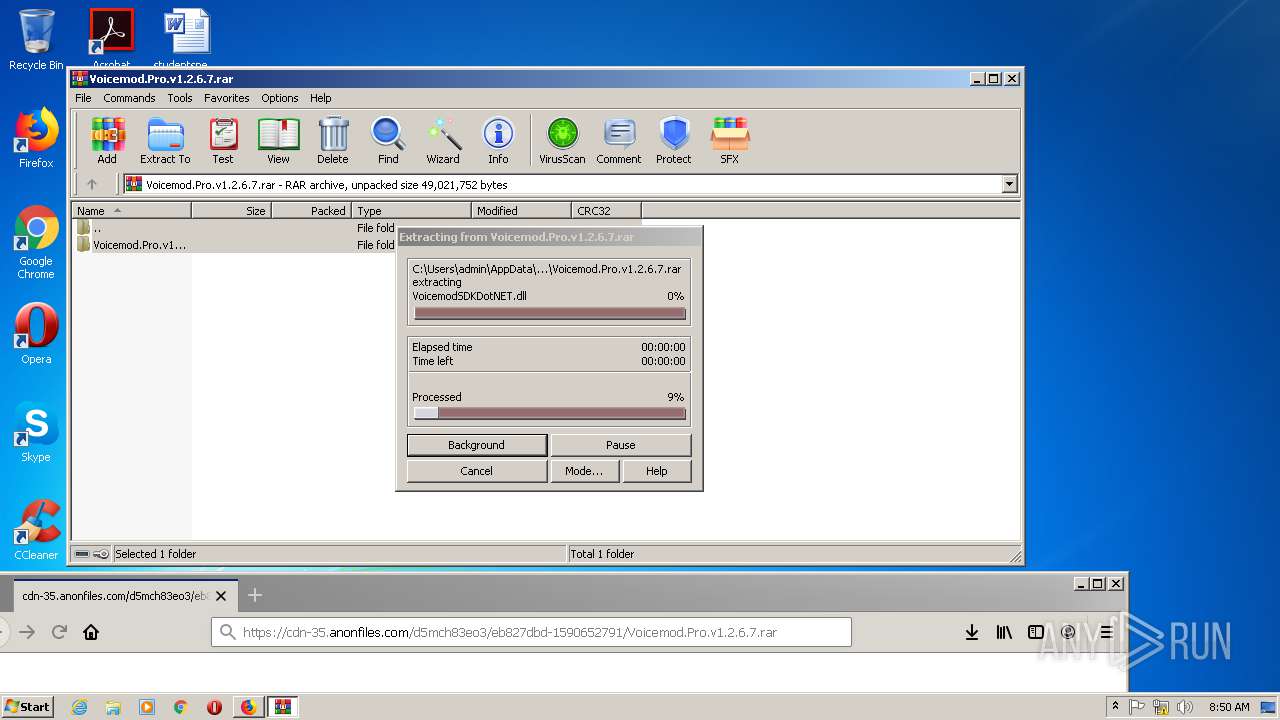Click volume icon in system tray
This screenshot has width=1280, height=720.
pyautogui.click(x=1185, y=707)
